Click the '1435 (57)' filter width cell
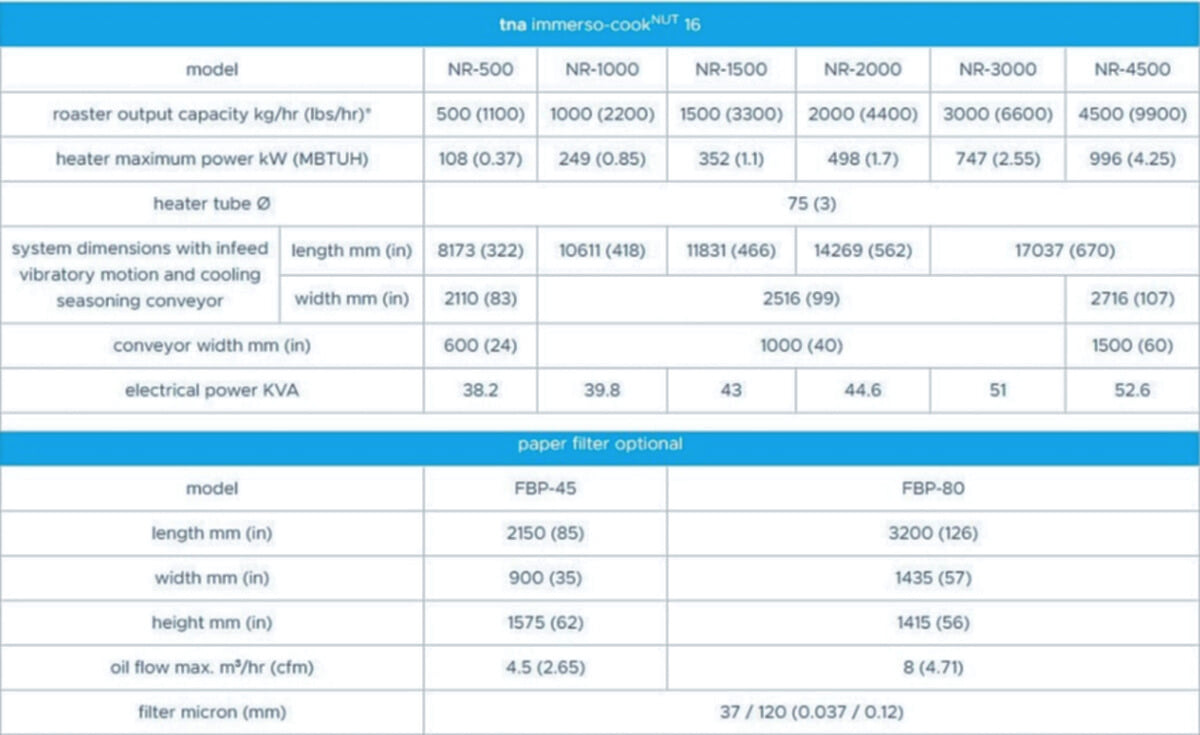 [x=933, y=578]
